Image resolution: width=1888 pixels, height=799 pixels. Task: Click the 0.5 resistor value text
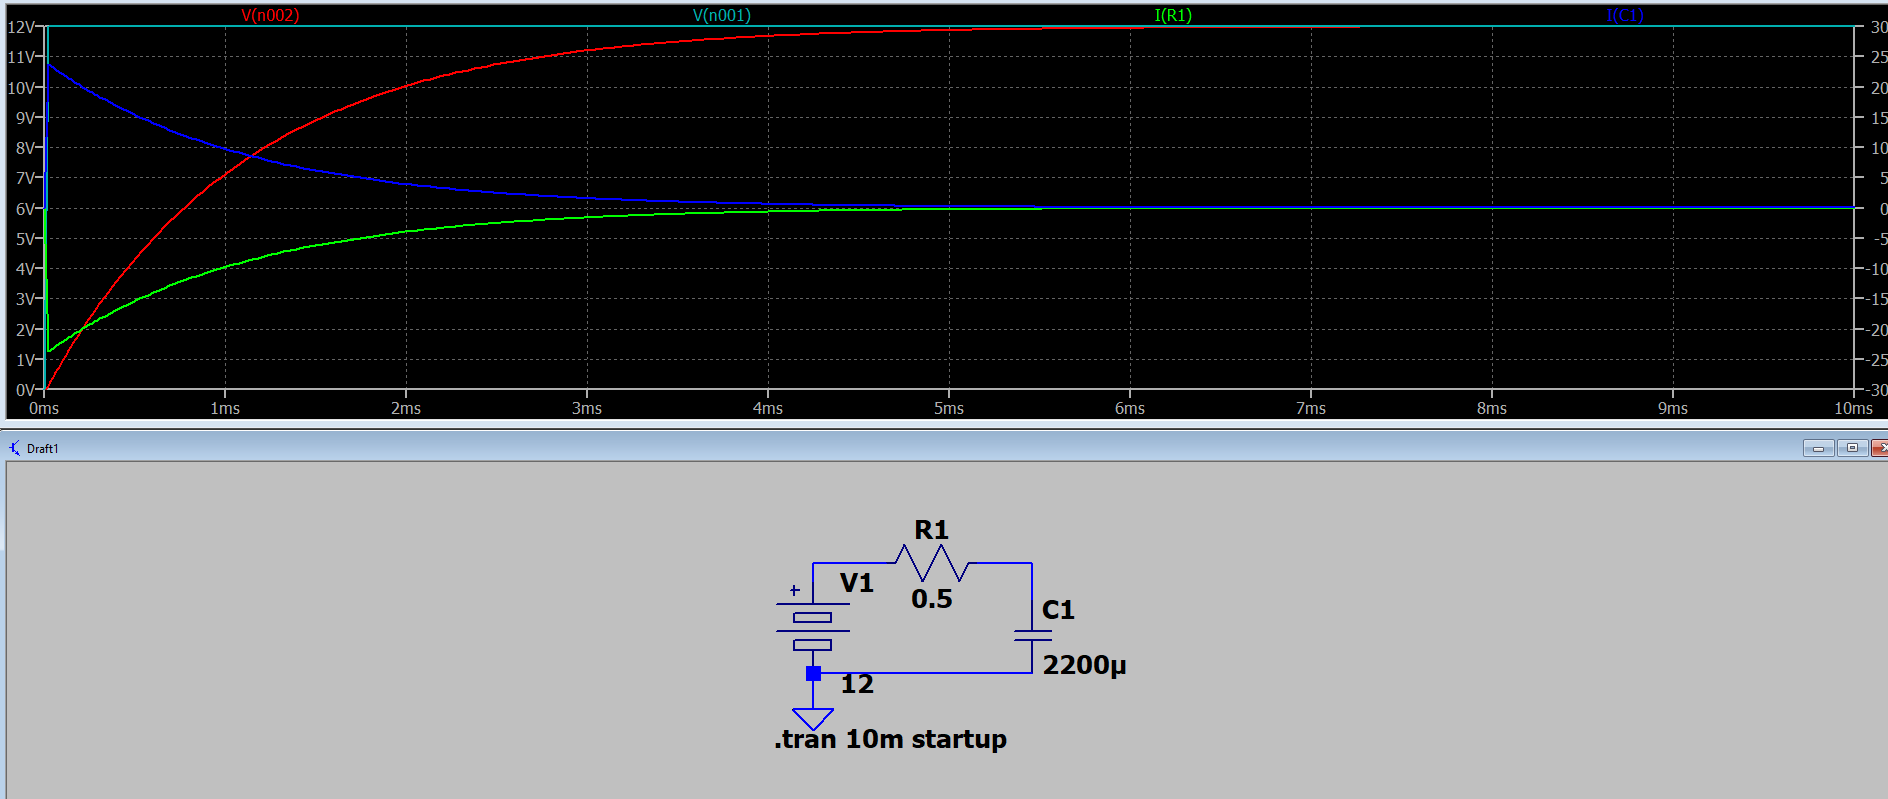point(931,599)
